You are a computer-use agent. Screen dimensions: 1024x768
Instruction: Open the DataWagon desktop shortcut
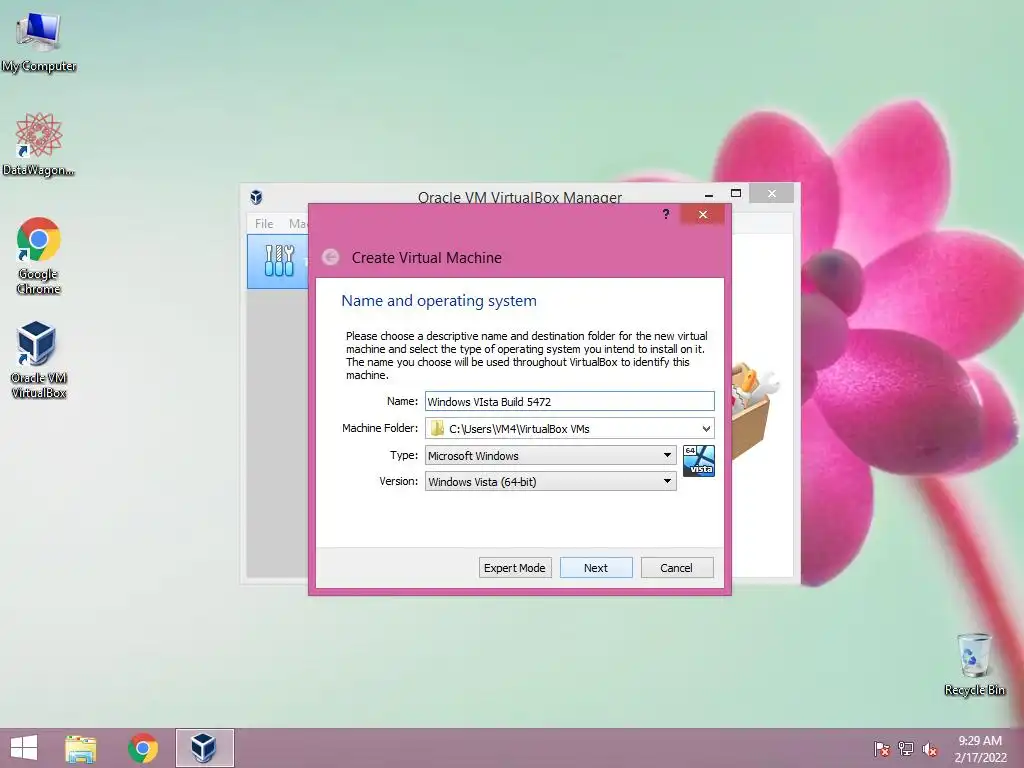click(x=39, y=144)
